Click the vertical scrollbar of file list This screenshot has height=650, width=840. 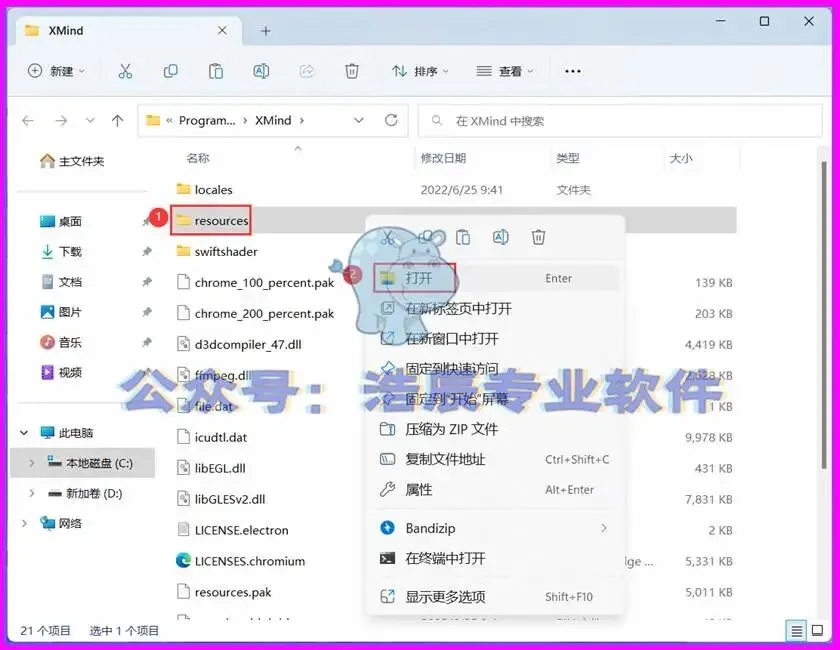tap(823, 316)
